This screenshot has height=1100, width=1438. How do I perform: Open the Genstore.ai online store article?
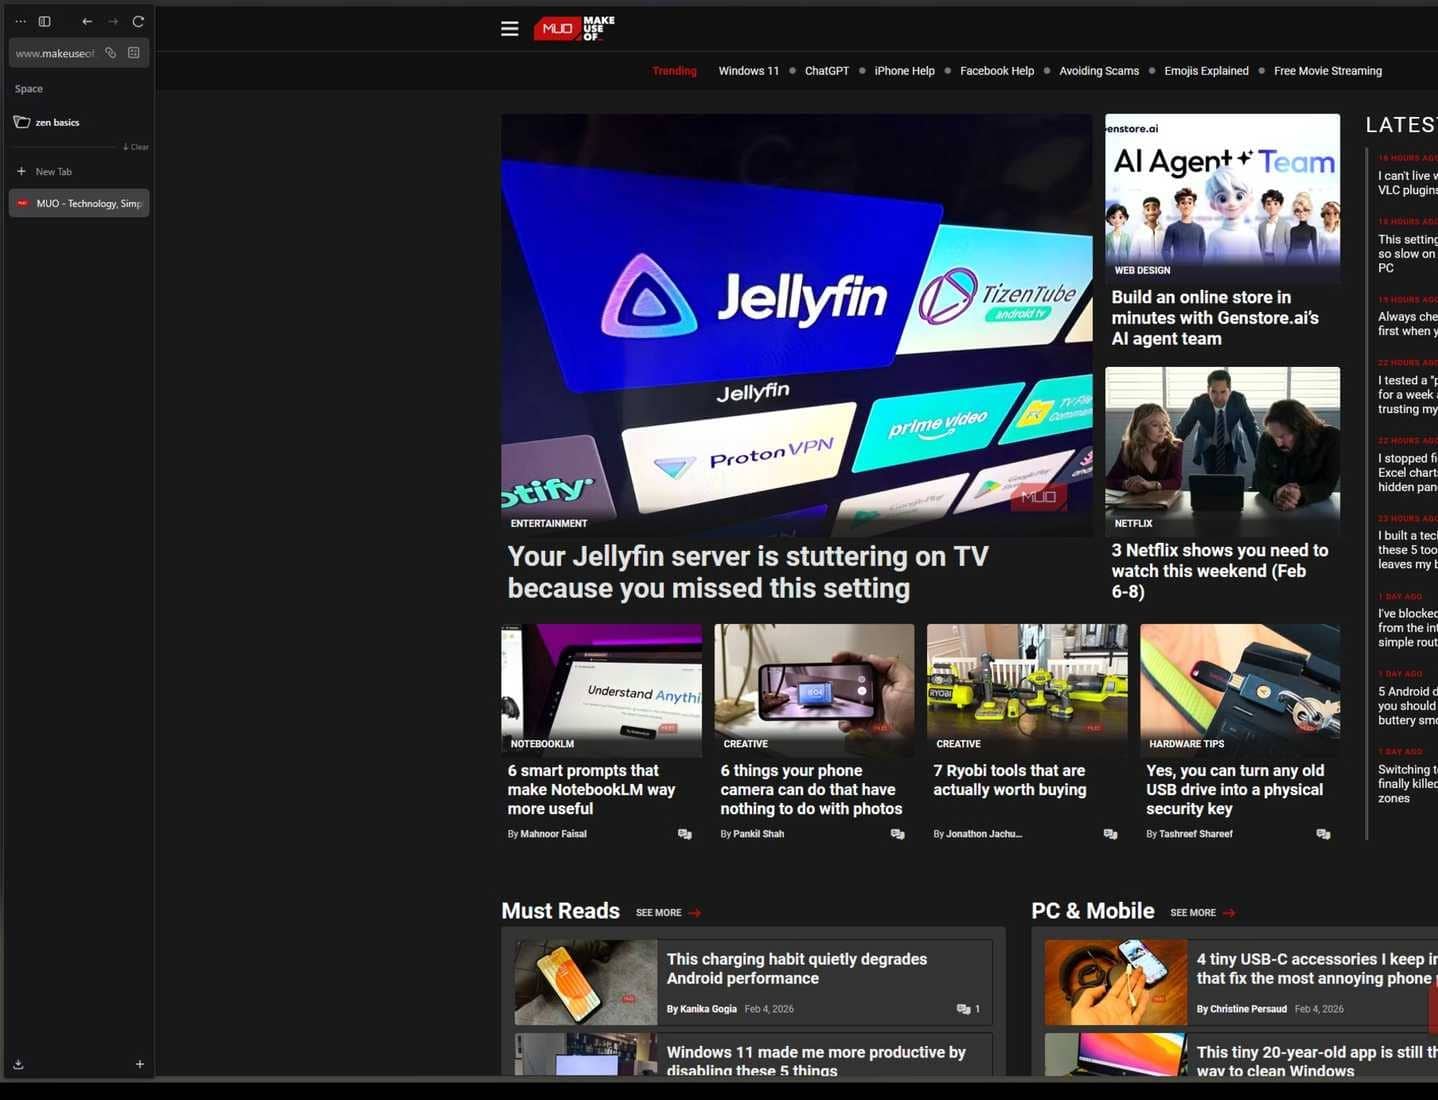(1215, 318)
